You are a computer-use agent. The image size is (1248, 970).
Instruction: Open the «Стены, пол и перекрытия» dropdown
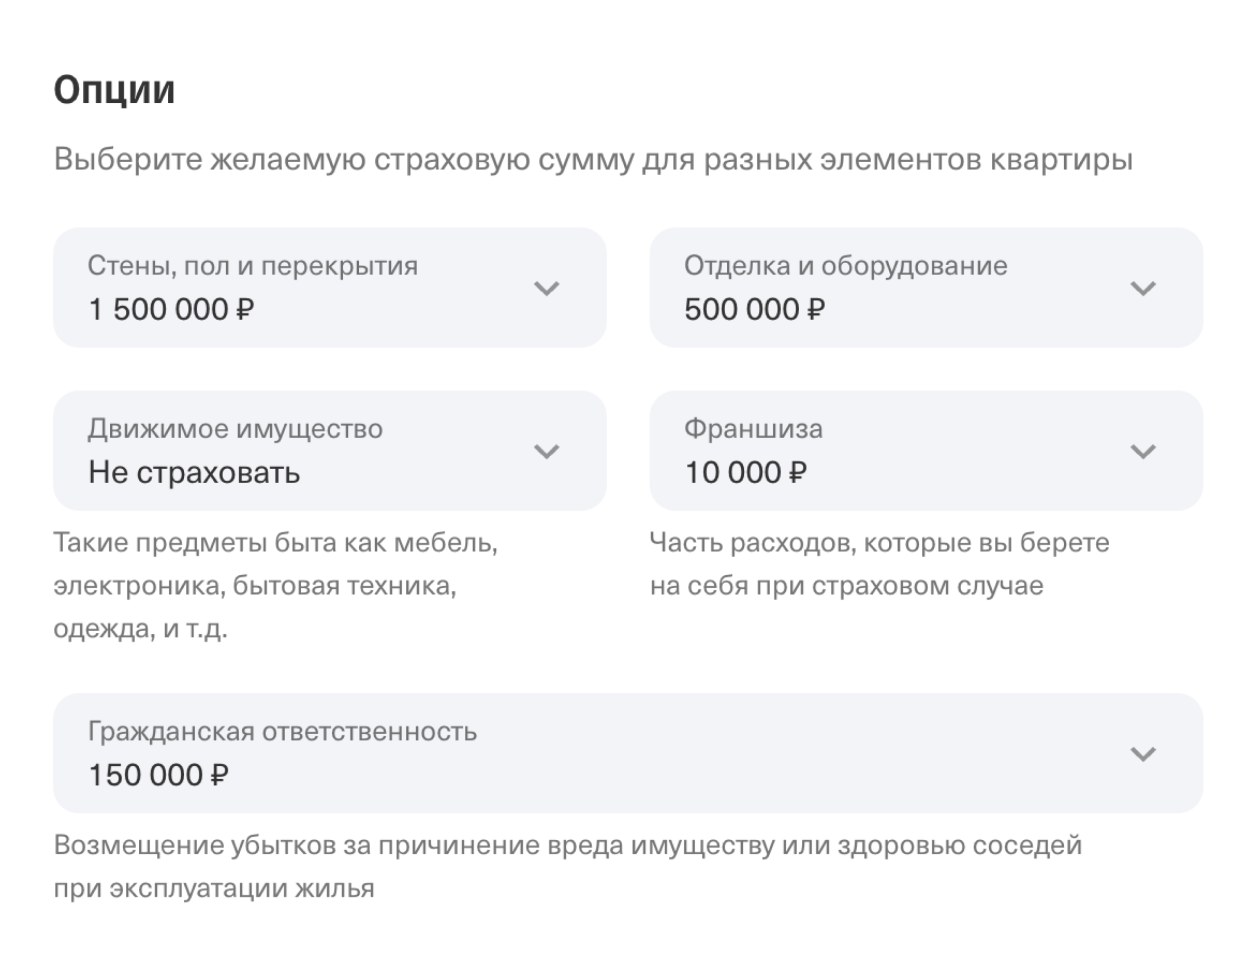[330, 287]
